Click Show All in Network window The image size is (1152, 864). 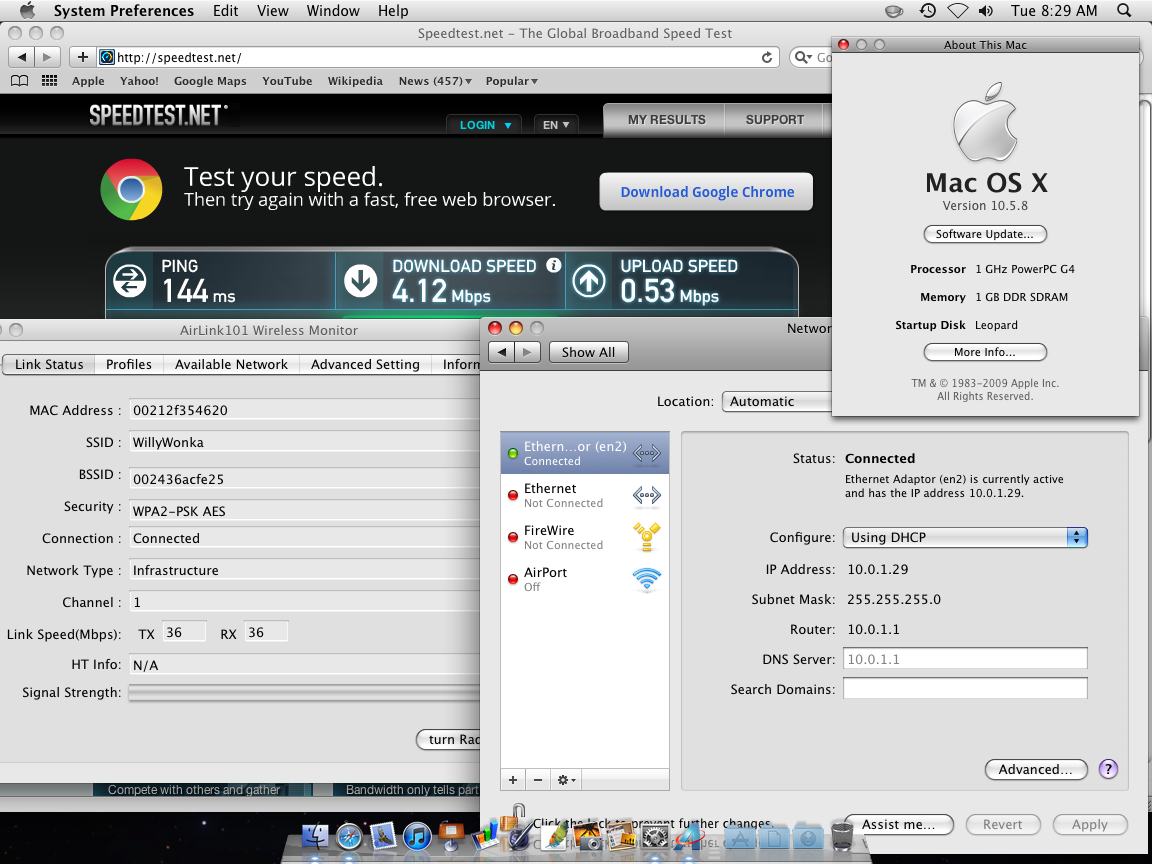pos(588,352)
